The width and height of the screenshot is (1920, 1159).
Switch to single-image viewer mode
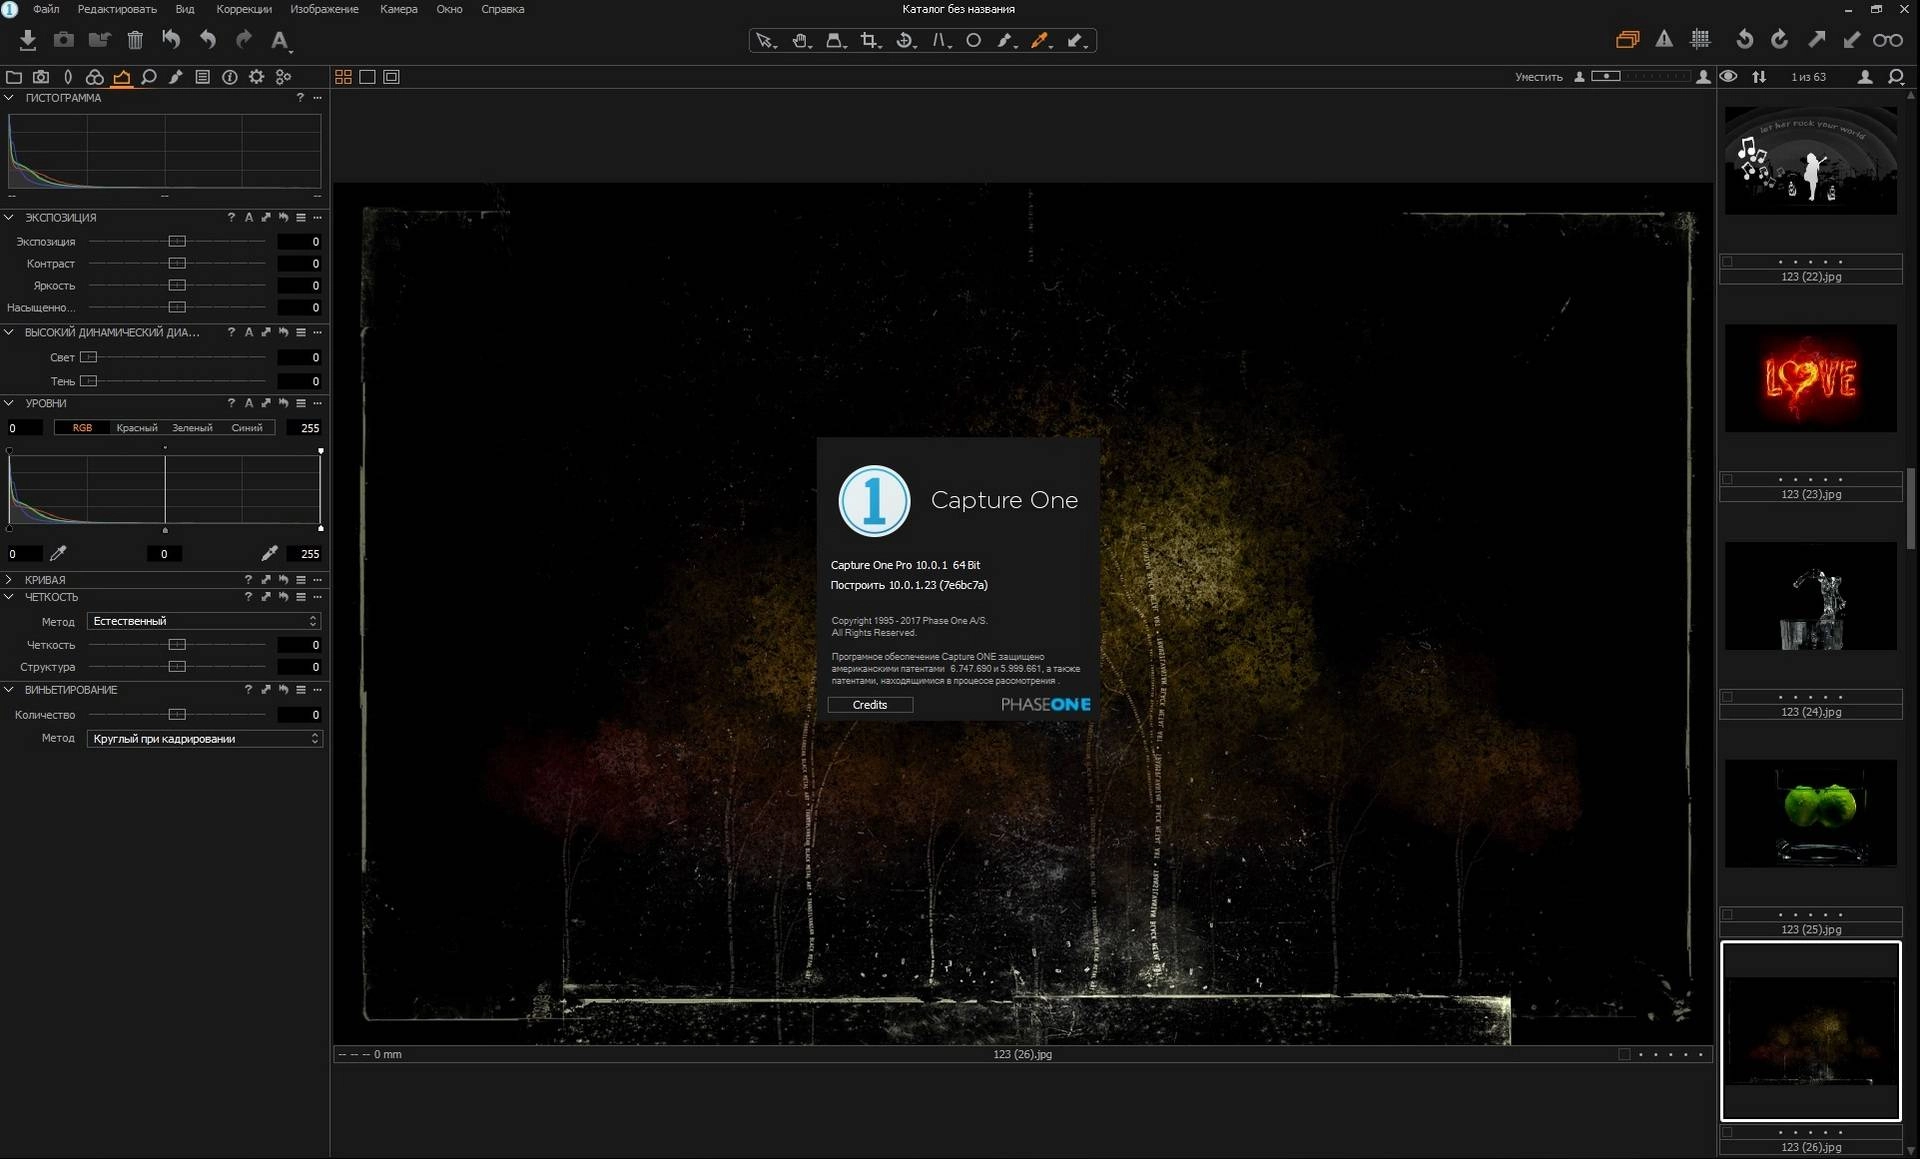367,77
